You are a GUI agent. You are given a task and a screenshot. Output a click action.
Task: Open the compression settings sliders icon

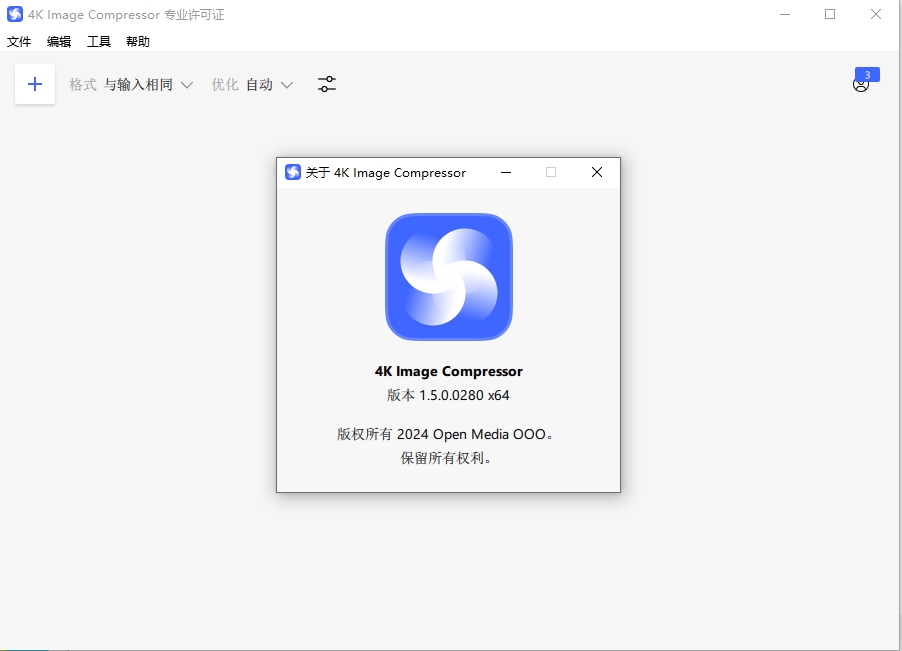[x=327, y=85]
